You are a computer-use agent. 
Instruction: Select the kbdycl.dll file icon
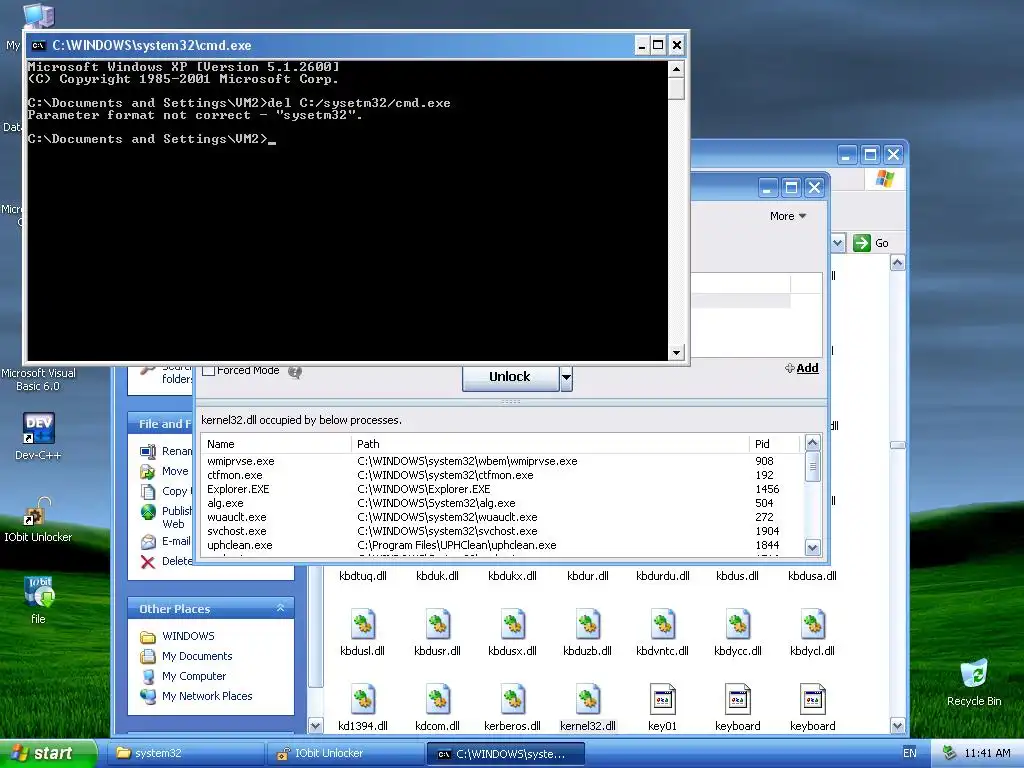pos(813,624)
